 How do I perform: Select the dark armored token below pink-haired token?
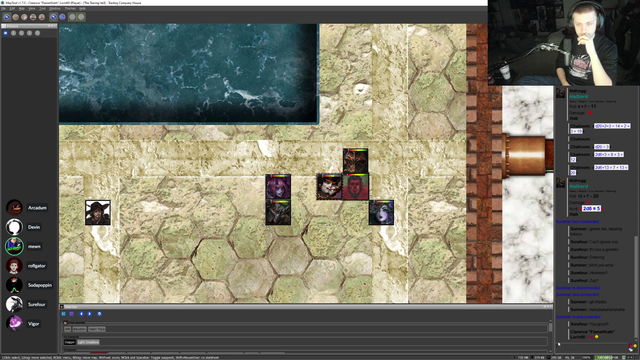tap(278, 212)
